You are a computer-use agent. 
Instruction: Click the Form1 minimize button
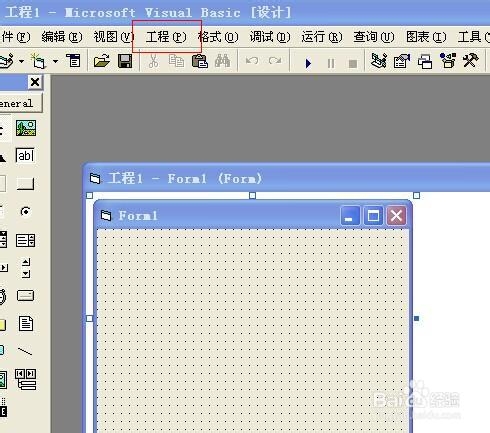[x=350, y=216]
